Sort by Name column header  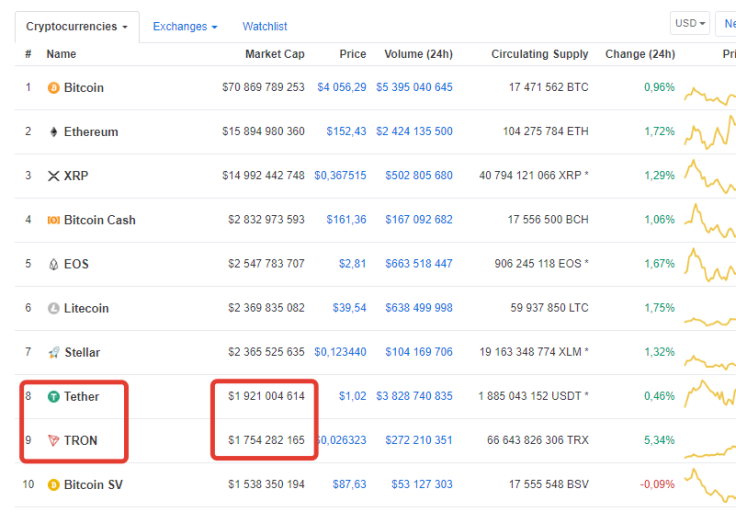[61, 54]
